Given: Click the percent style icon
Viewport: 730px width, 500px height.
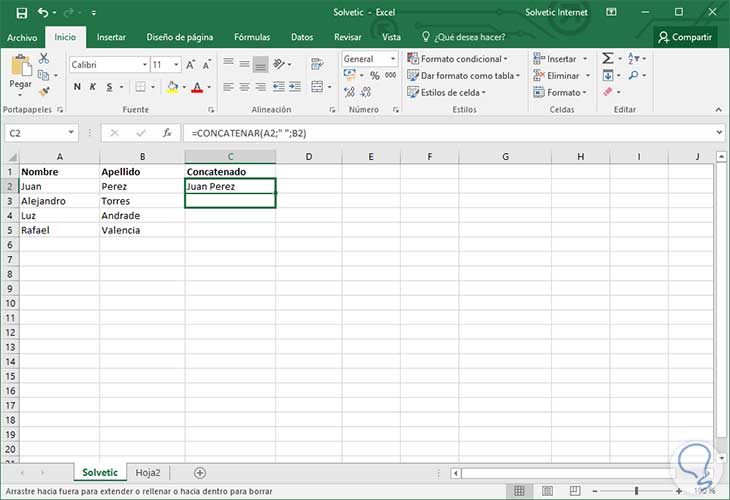Looking at the screenshot, I should coord(375,75).
